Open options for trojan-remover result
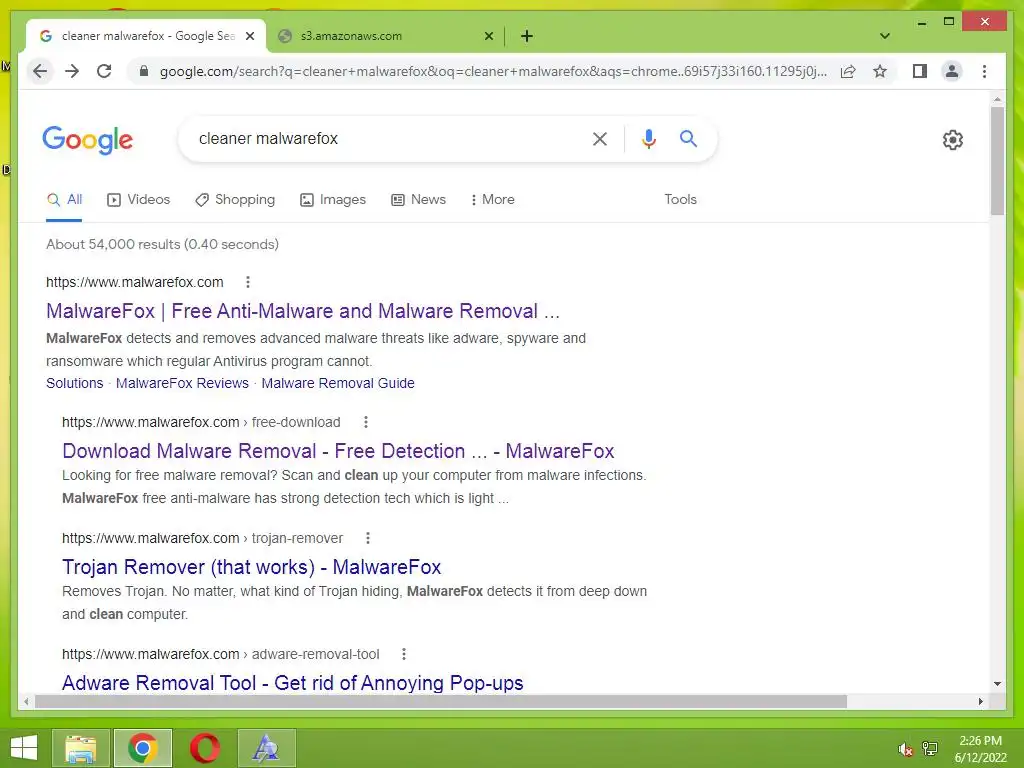 368,538
